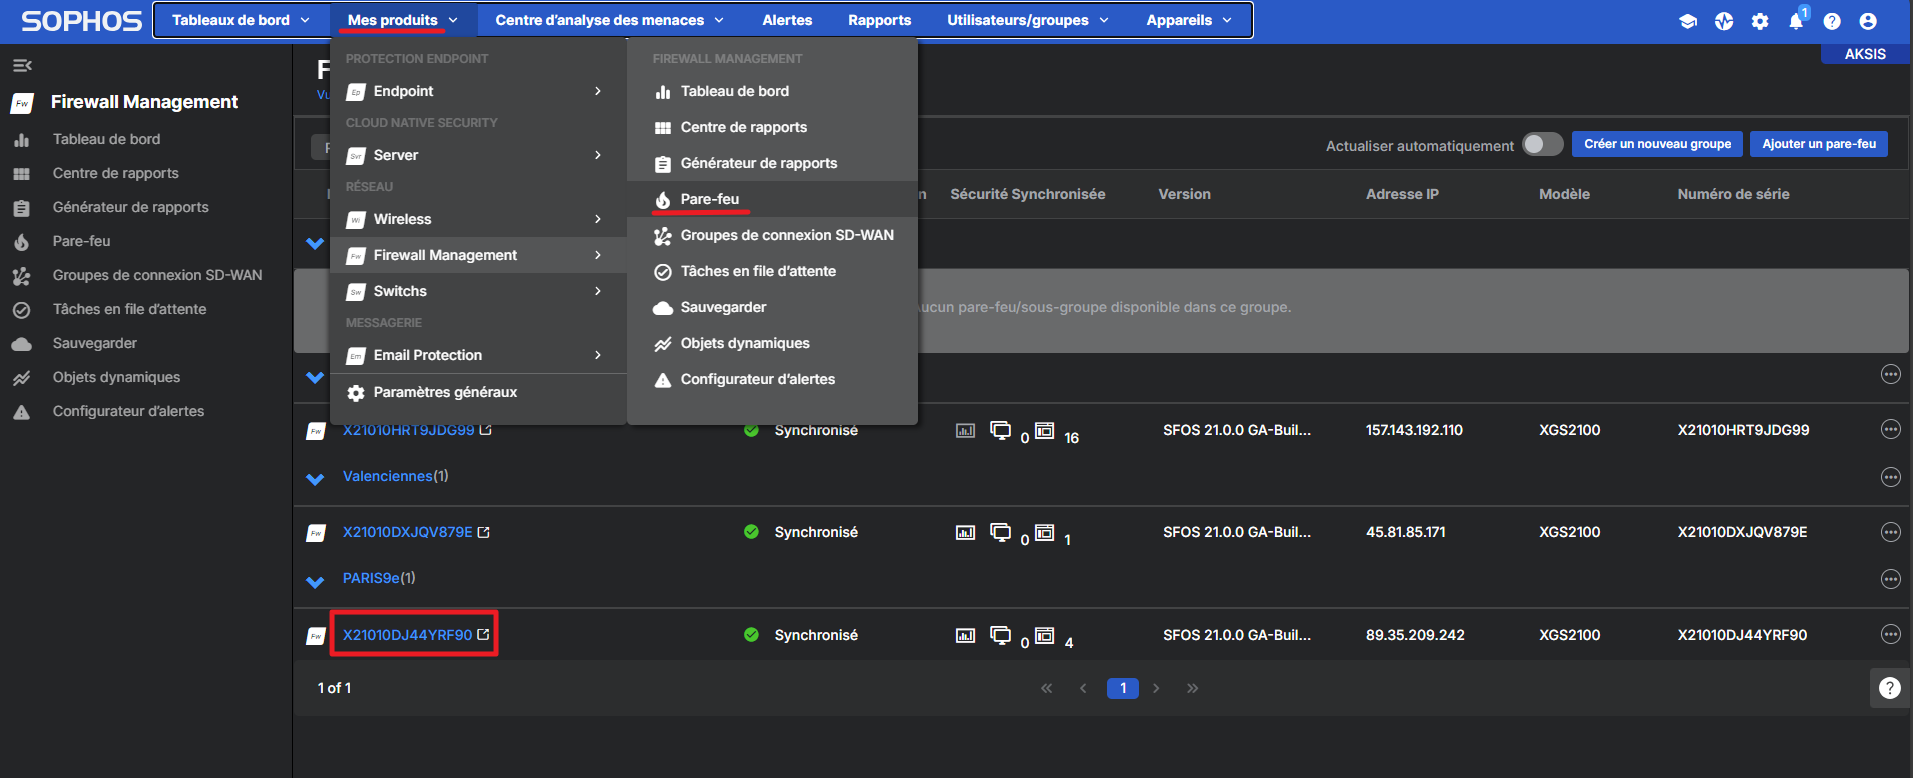Open Sauvegarder in the left sidebar
The height and width of the screenshot is (778, 1913).
click(95, 343)
